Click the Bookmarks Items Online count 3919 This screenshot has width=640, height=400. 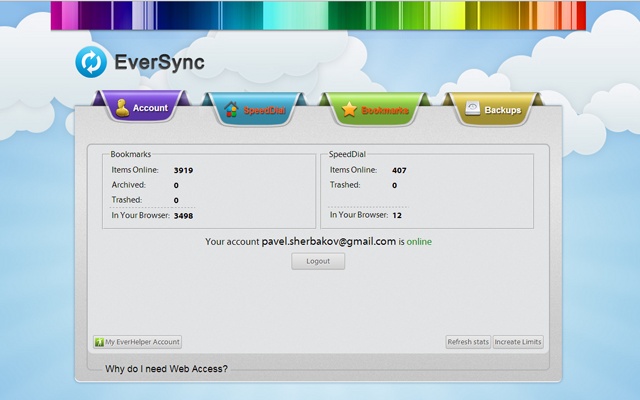click(183, 171)
